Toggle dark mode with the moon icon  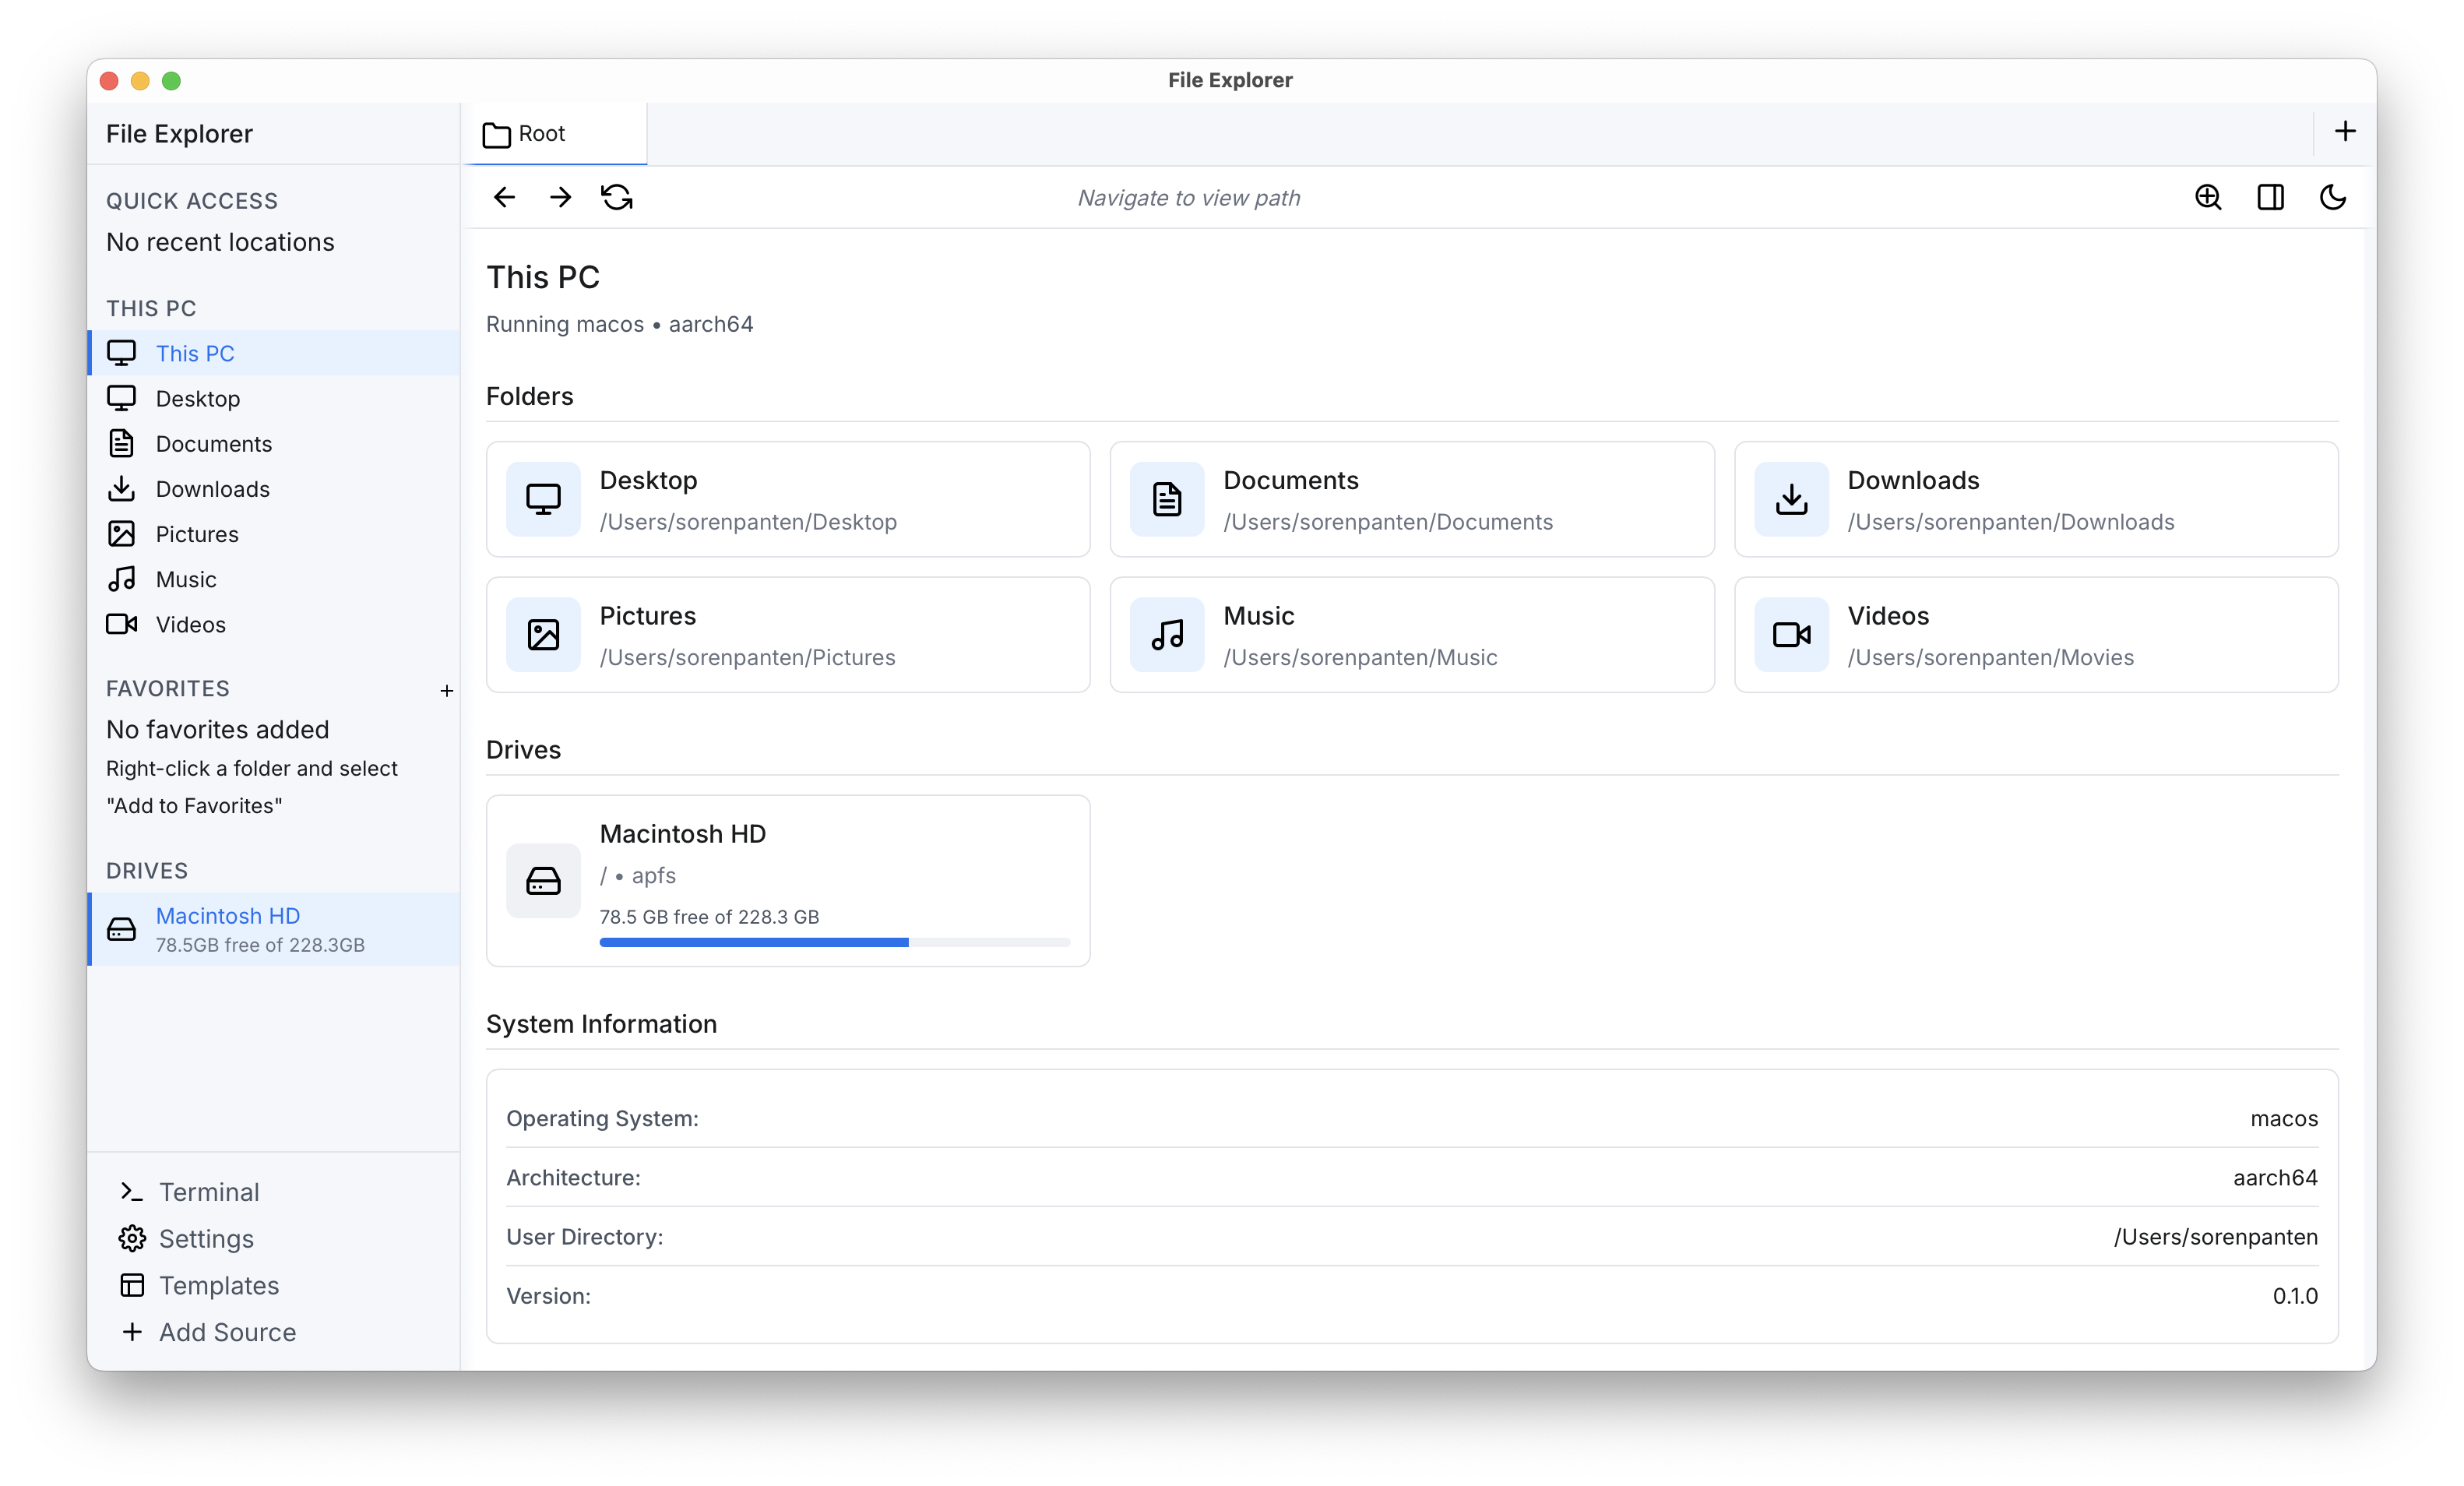2334,197
